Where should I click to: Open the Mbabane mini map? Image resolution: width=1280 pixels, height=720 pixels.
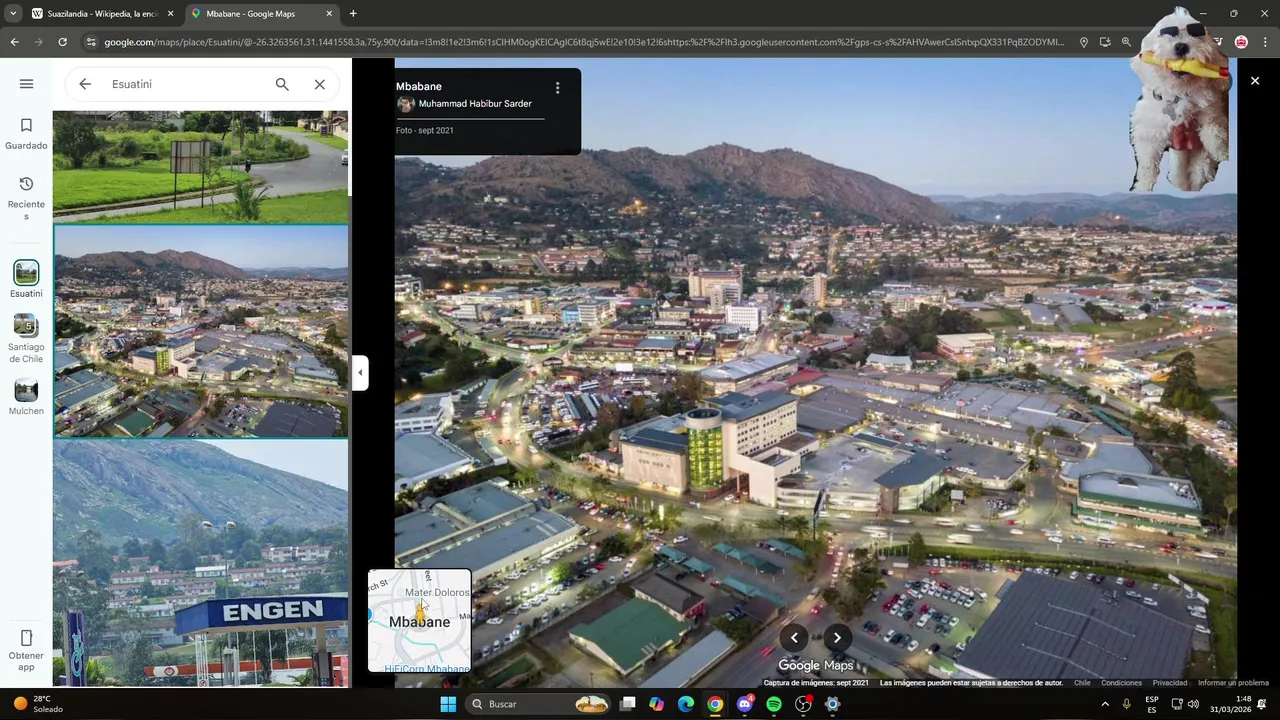[x=419, y=621]
